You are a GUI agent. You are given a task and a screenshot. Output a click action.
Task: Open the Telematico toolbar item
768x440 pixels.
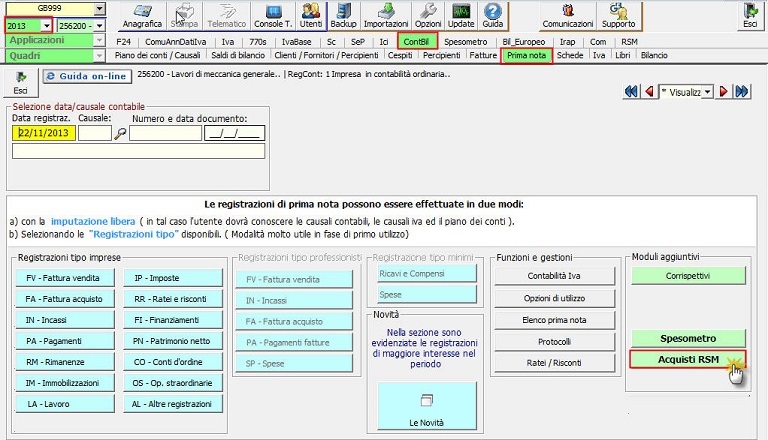click(226, 16)
